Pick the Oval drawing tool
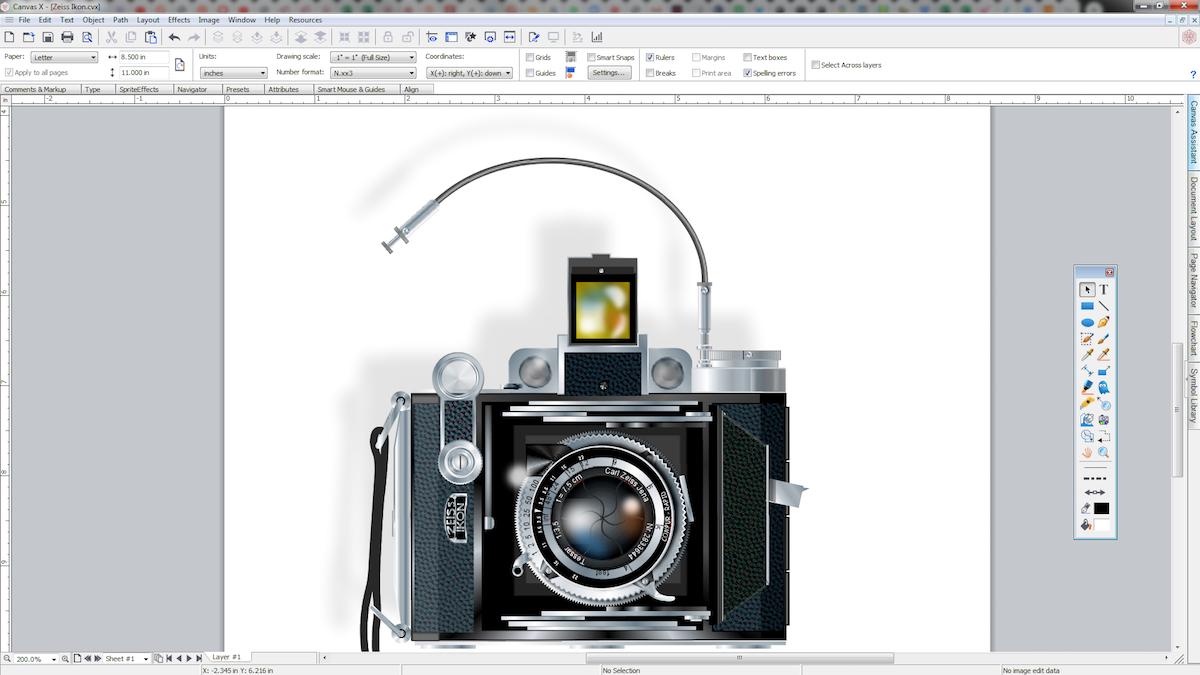The height and width of the screenshot is (675, 1200). [x=1087, y=323]
